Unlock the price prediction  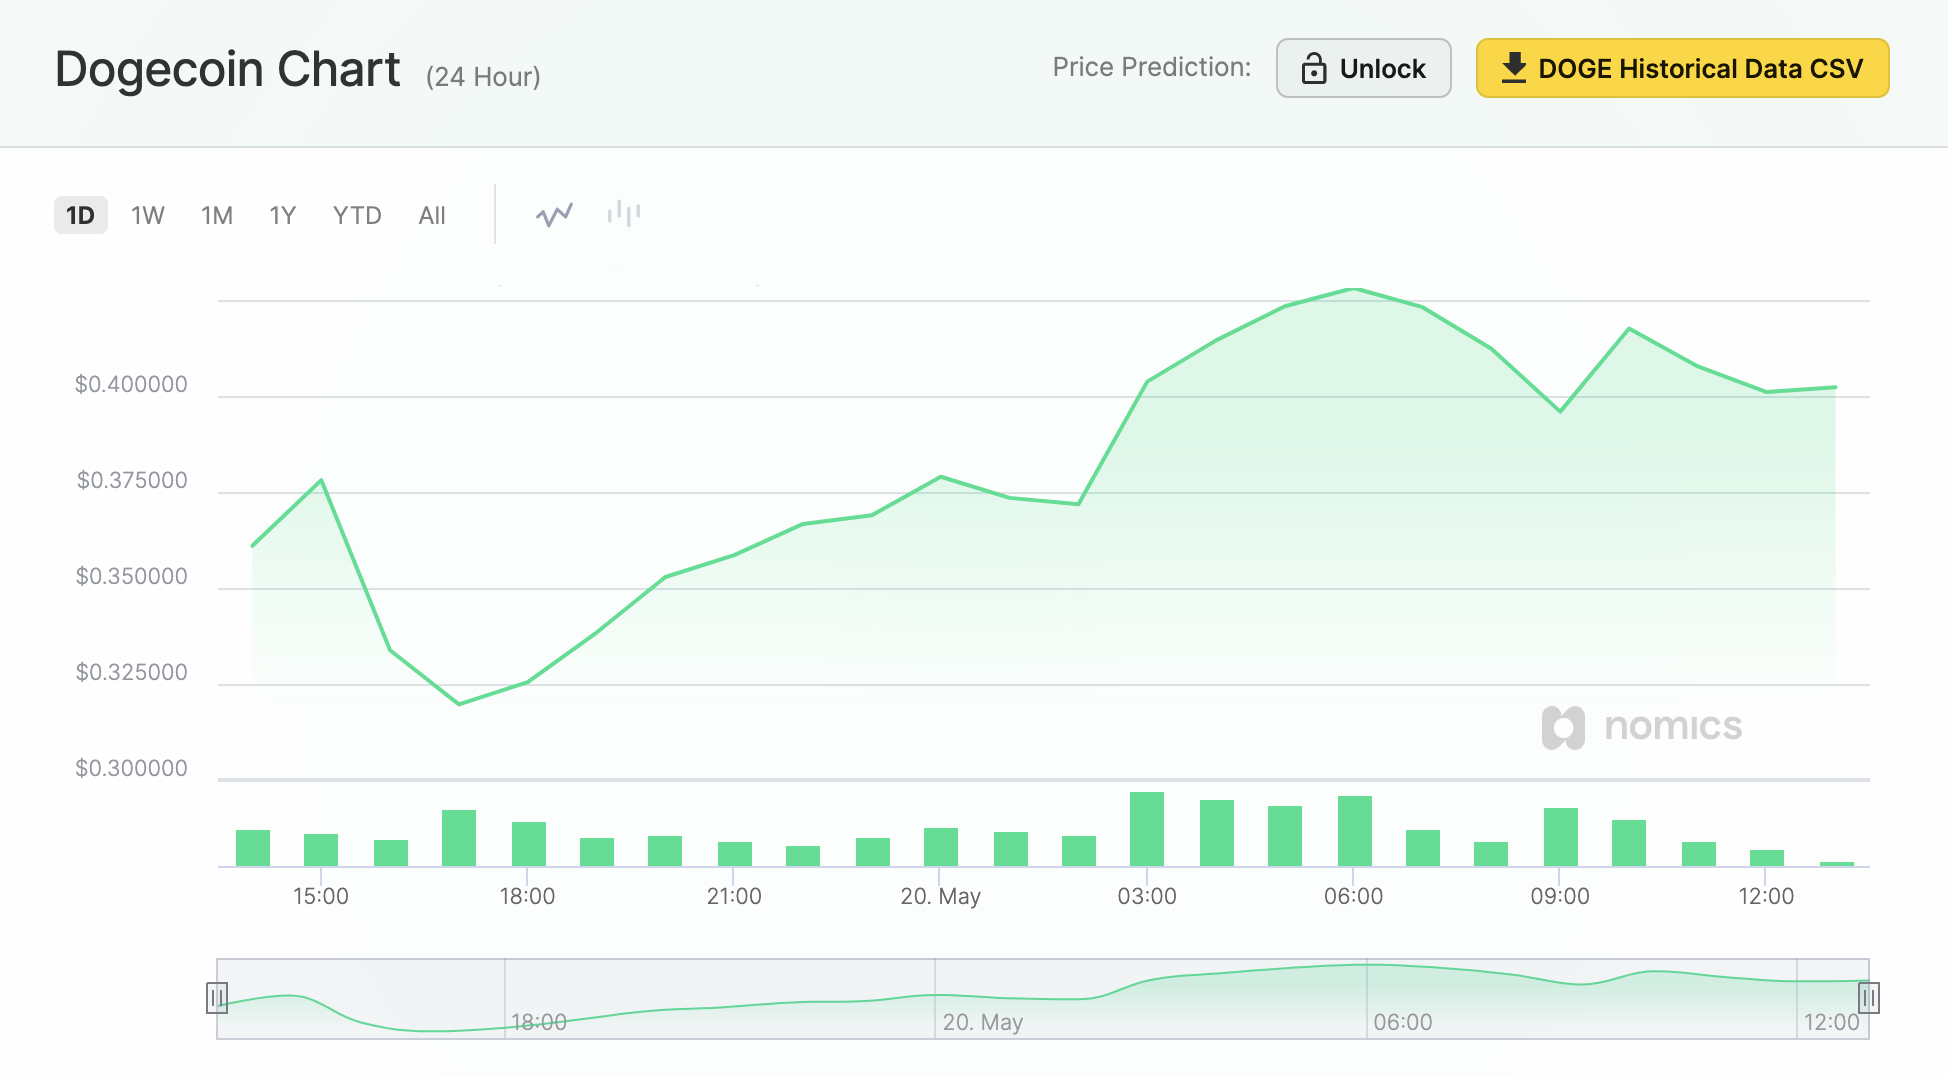(1363, 68)
